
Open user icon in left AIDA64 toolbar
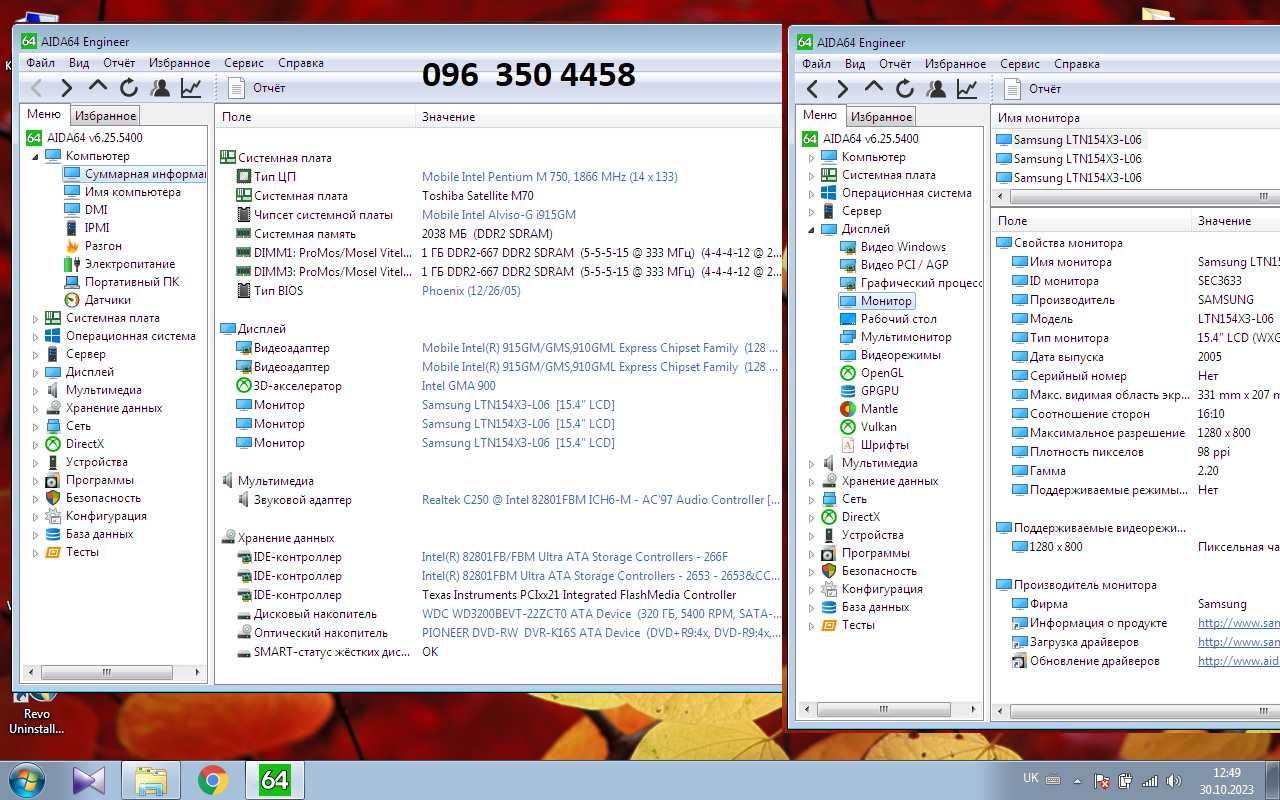point(160,88)
